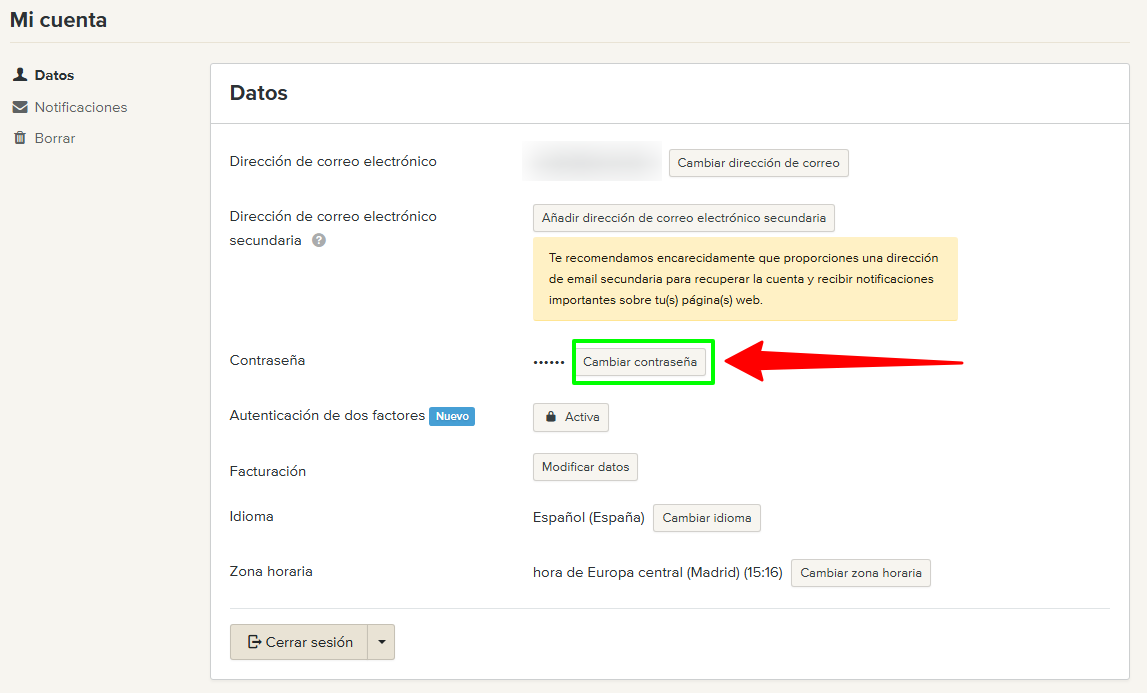
Task: Click the blurred email address field
Action: point(592,162)
